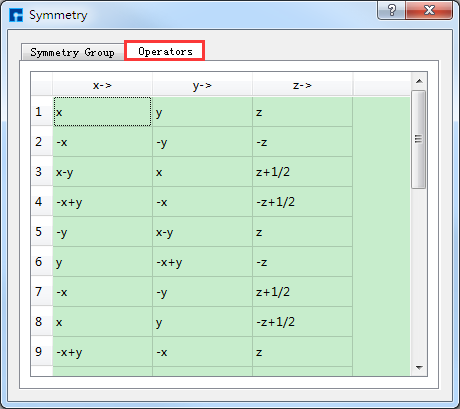Click the -x+y cell in row 4
Screen dimensions: 460x409
pyautogui.click(x=102, y=201)
